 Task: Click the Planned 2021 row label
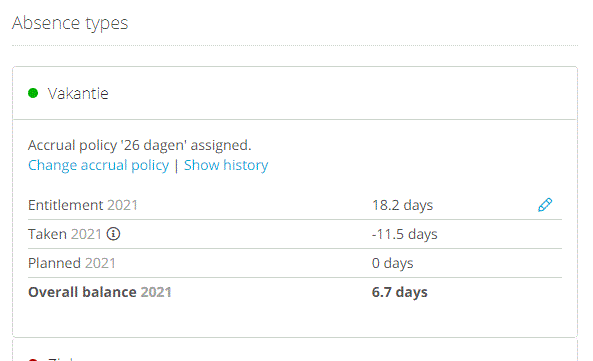(x=72, y=263)
